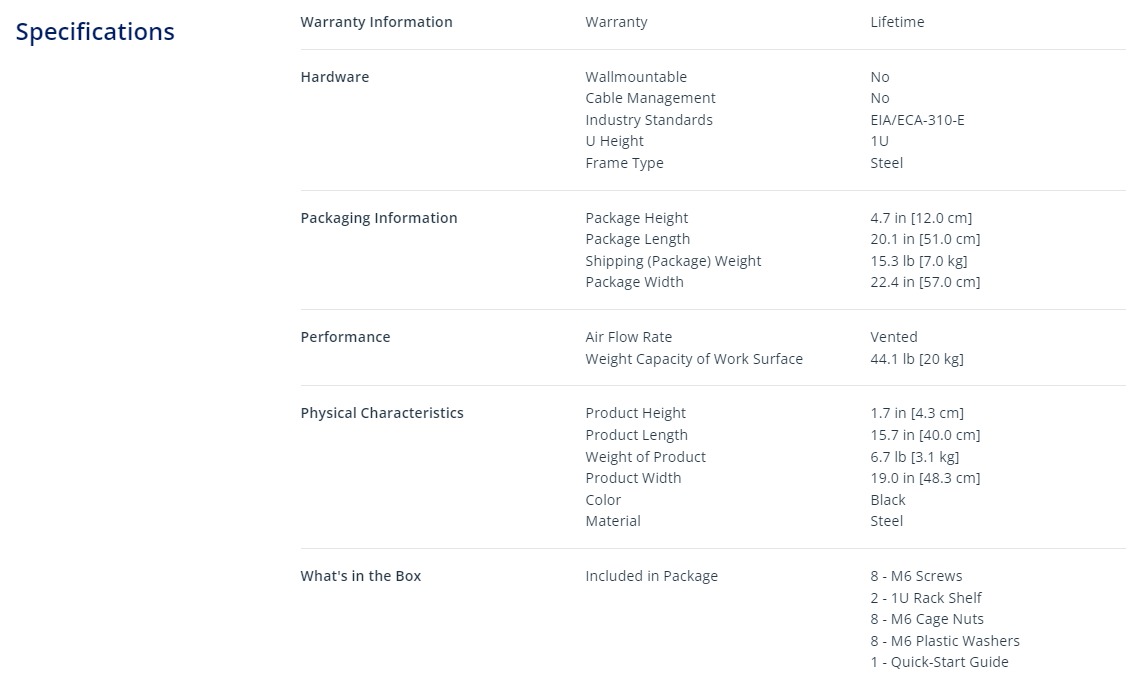Select the Shipping (Package) Weight label
Image resolution: width=1133 pixels, height=679 pixels.
673,261
